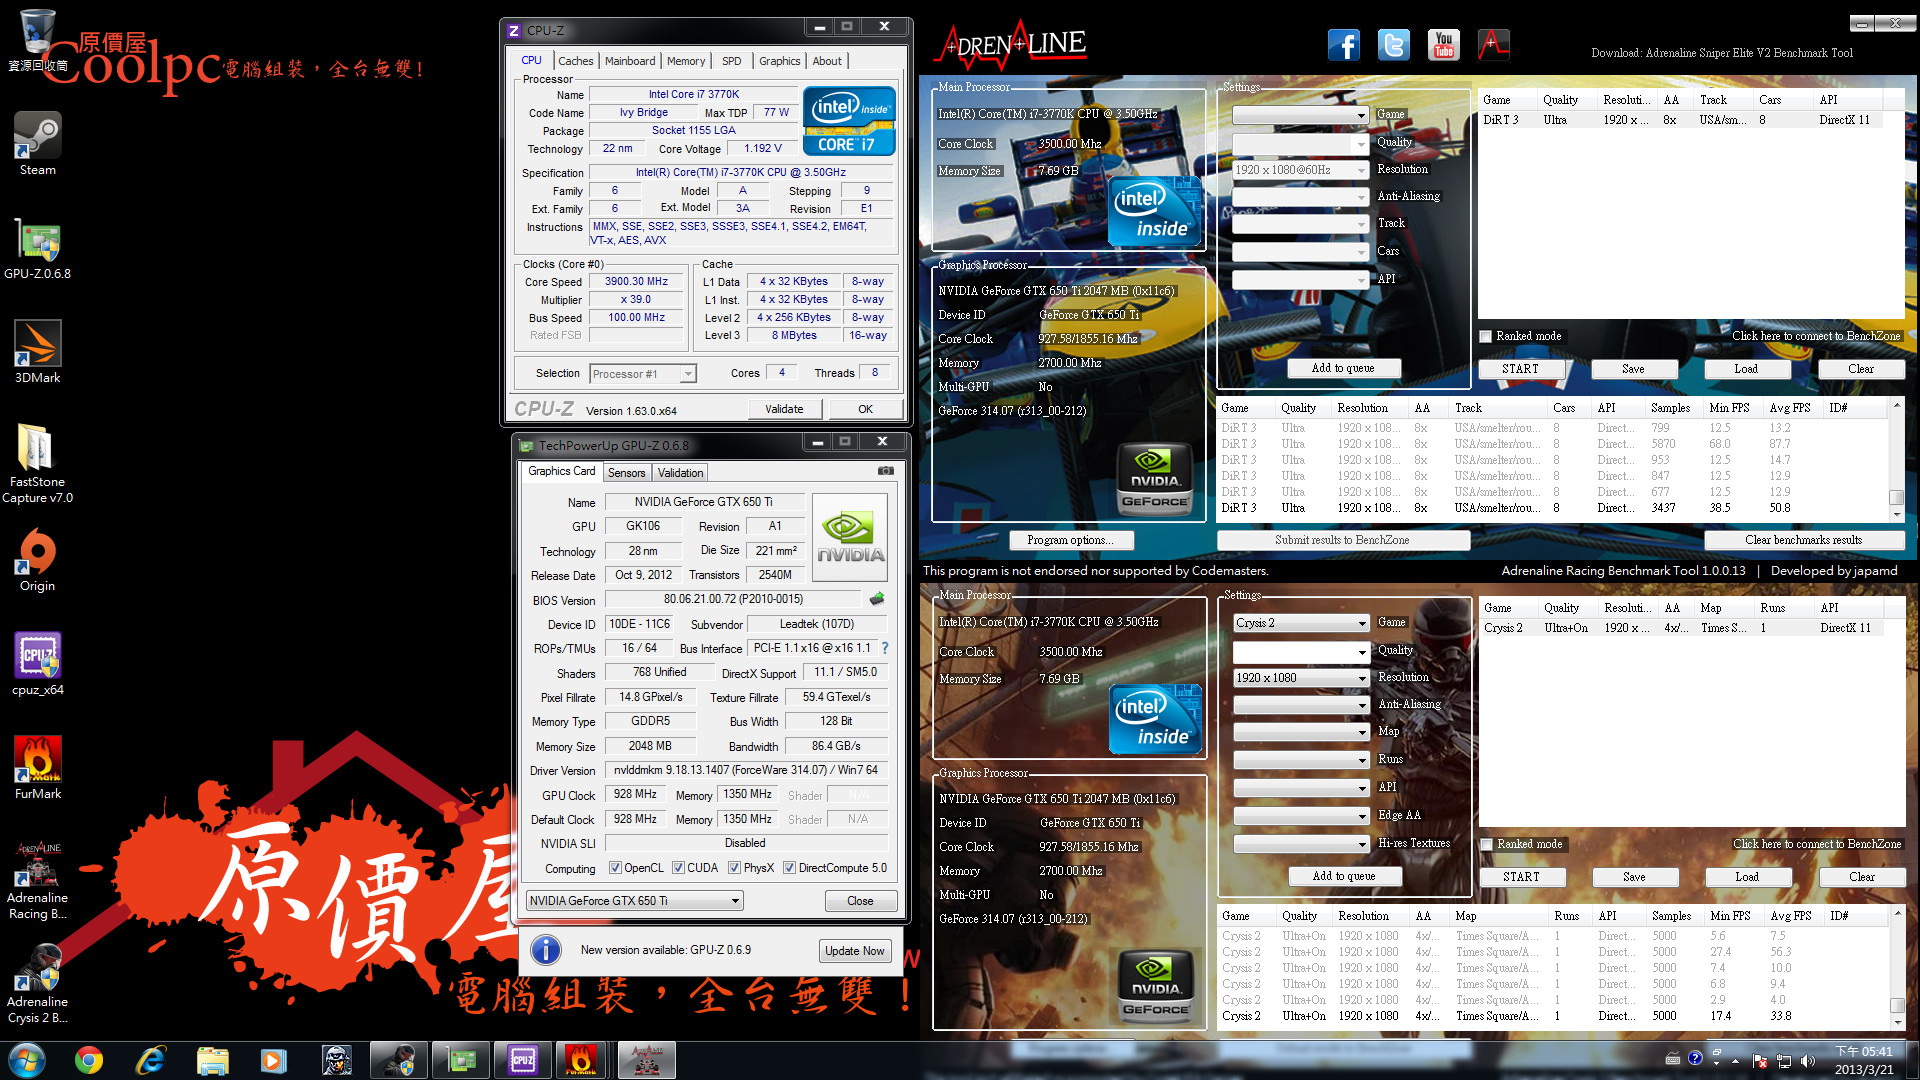Enable Ranked mode in DiRT benchmark
The image size is (1920, 1080).
[1486, 336]
